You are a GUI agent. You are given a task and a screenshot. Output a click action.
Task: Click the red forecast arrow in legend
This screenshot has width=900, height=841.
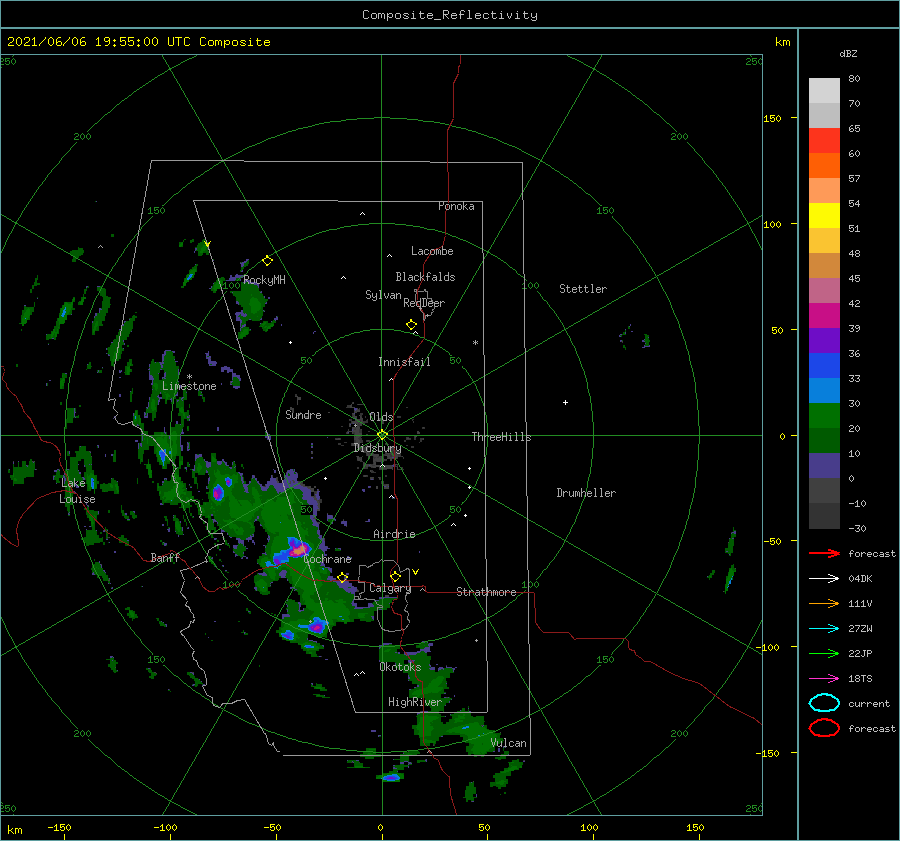[x=824, y=553]
